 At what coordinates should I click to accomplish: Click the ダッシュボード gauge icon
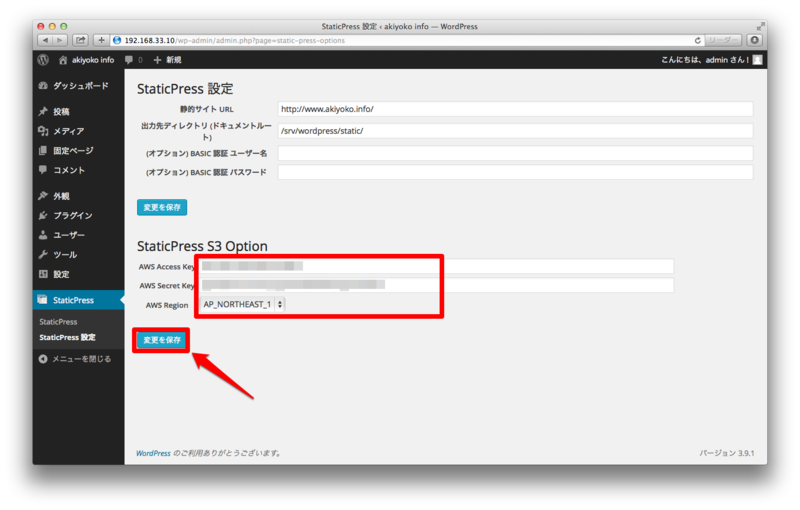click(x=43, y=86)
